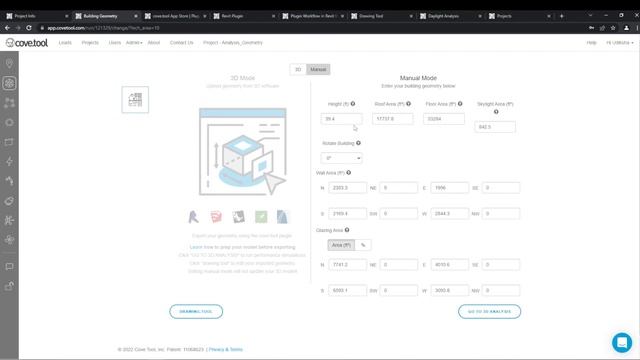Viewport: 640px width, 360px height.
Task: Open the location pin sidebar icon
Action: tap(9, 64)
